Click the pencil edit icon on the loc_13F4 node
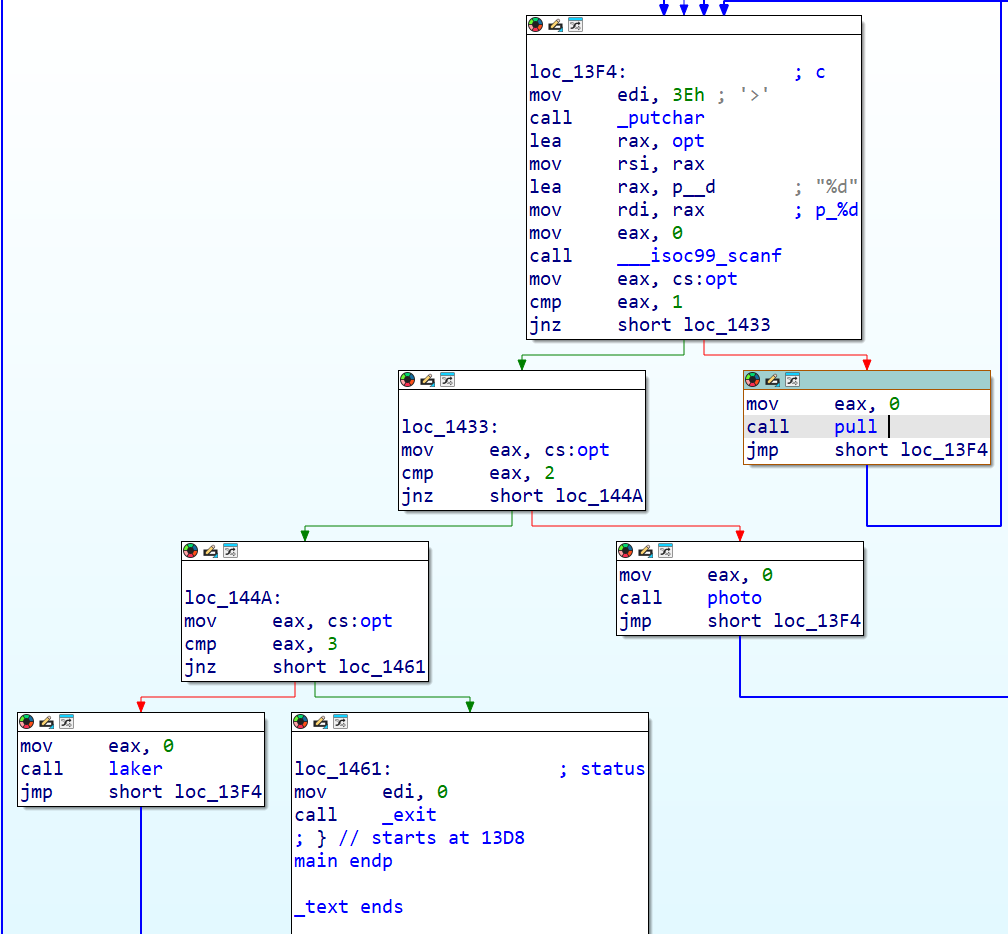The image size is (1008, 934). 555,25
